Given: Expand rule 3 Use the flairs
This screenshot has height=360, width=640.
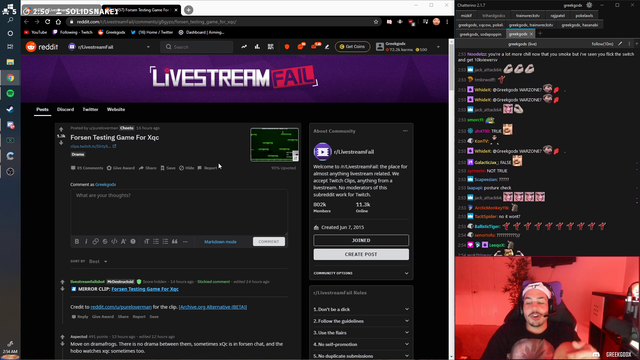Looking at the screenshot, I should 361,333.
